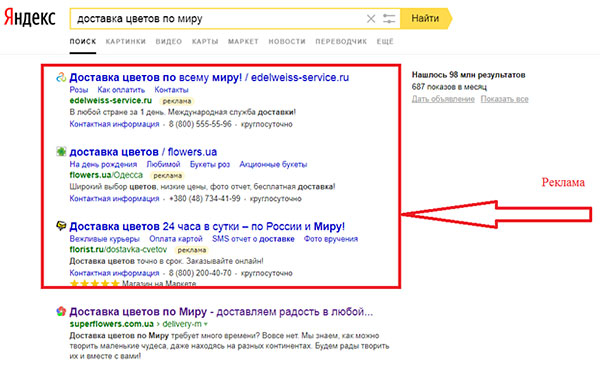Open the Карты tab

pyautogui.click(x=205, y=41)
